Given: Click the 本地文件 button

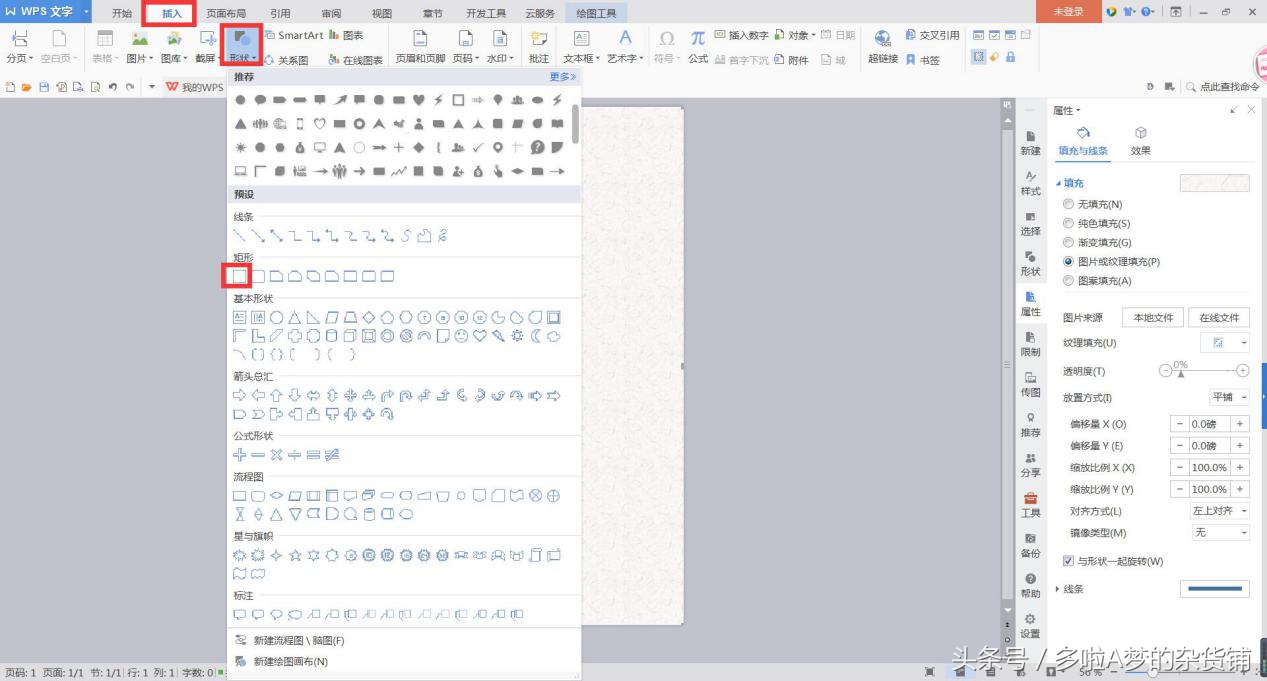Looking at the screenshot, I should (x=1153, y=317).
